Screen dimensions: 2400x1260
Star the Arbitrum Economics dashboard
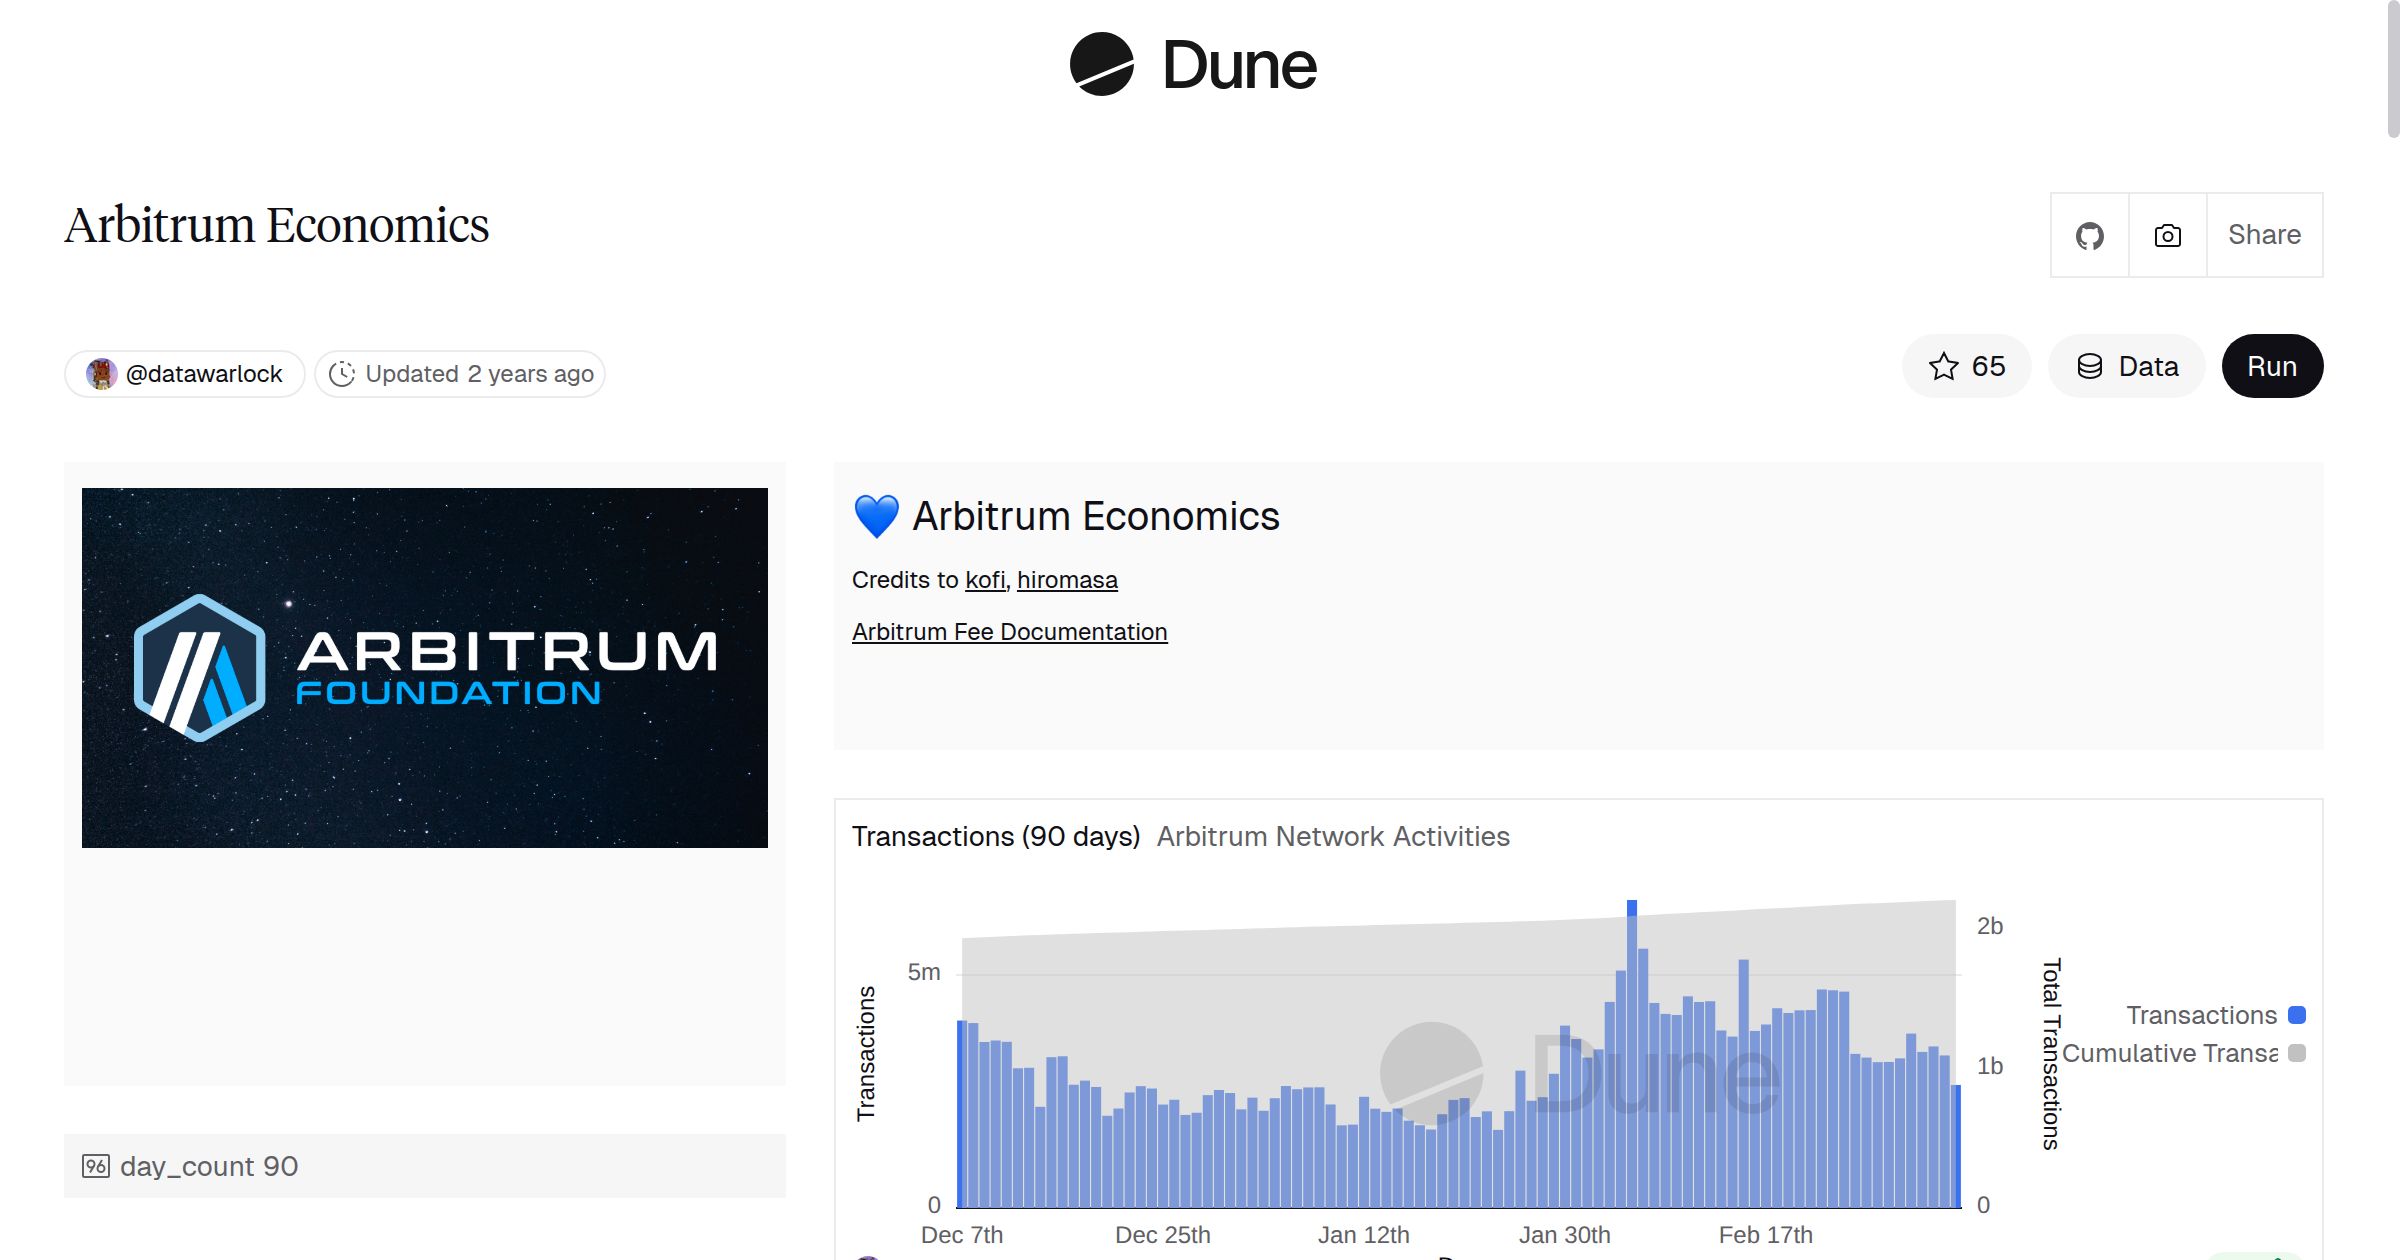pos(1966,366)
